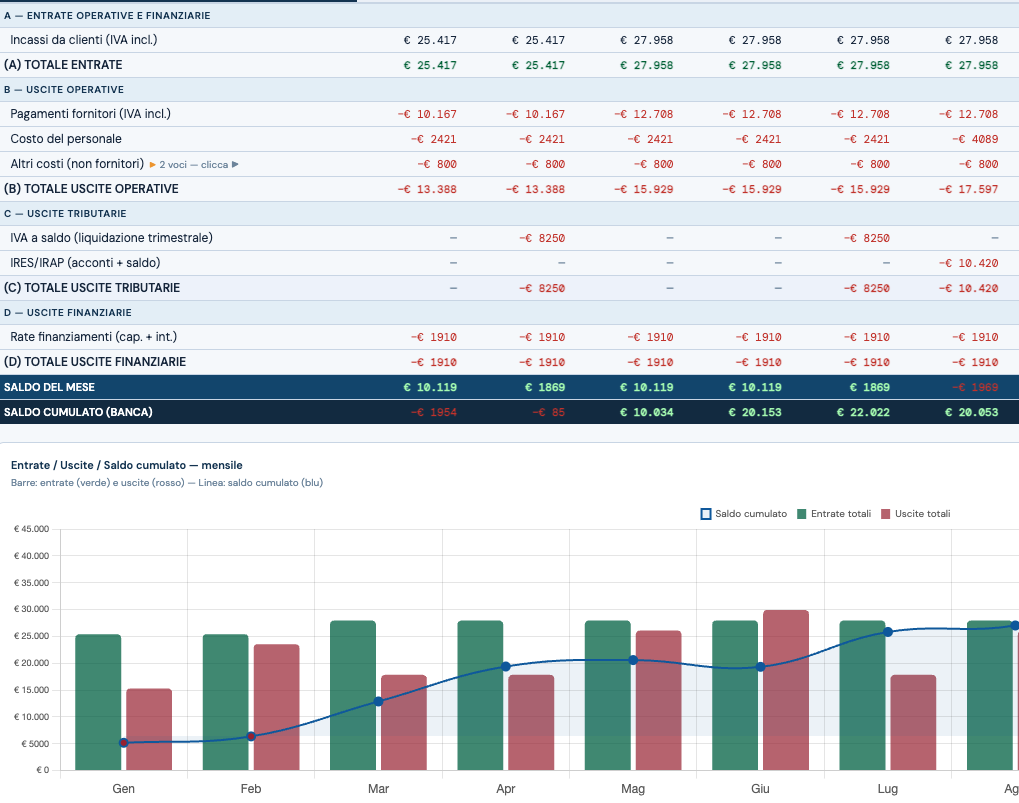The width and height of the screenshot is (1019, 803).
Task: Click the "€ 45.000" y-axis label
Action: point(31,529)
